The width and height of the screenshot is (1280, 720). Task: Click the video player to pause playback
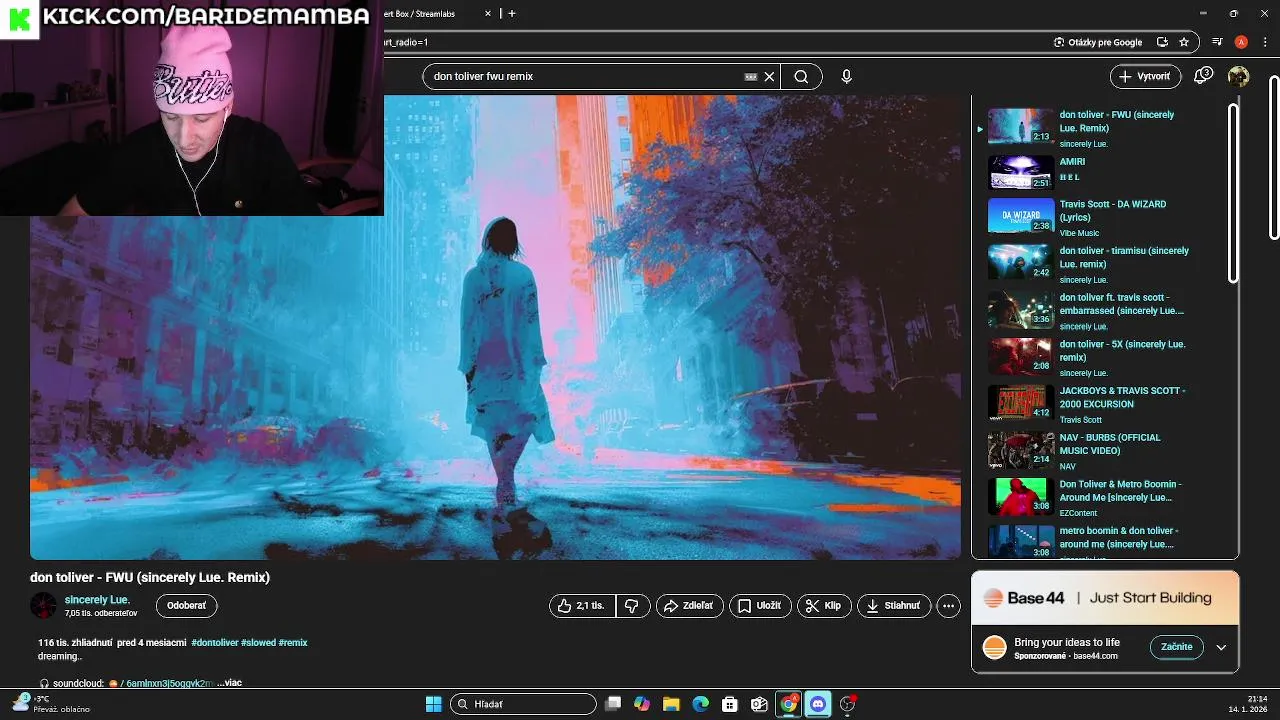tap(495, 328)
